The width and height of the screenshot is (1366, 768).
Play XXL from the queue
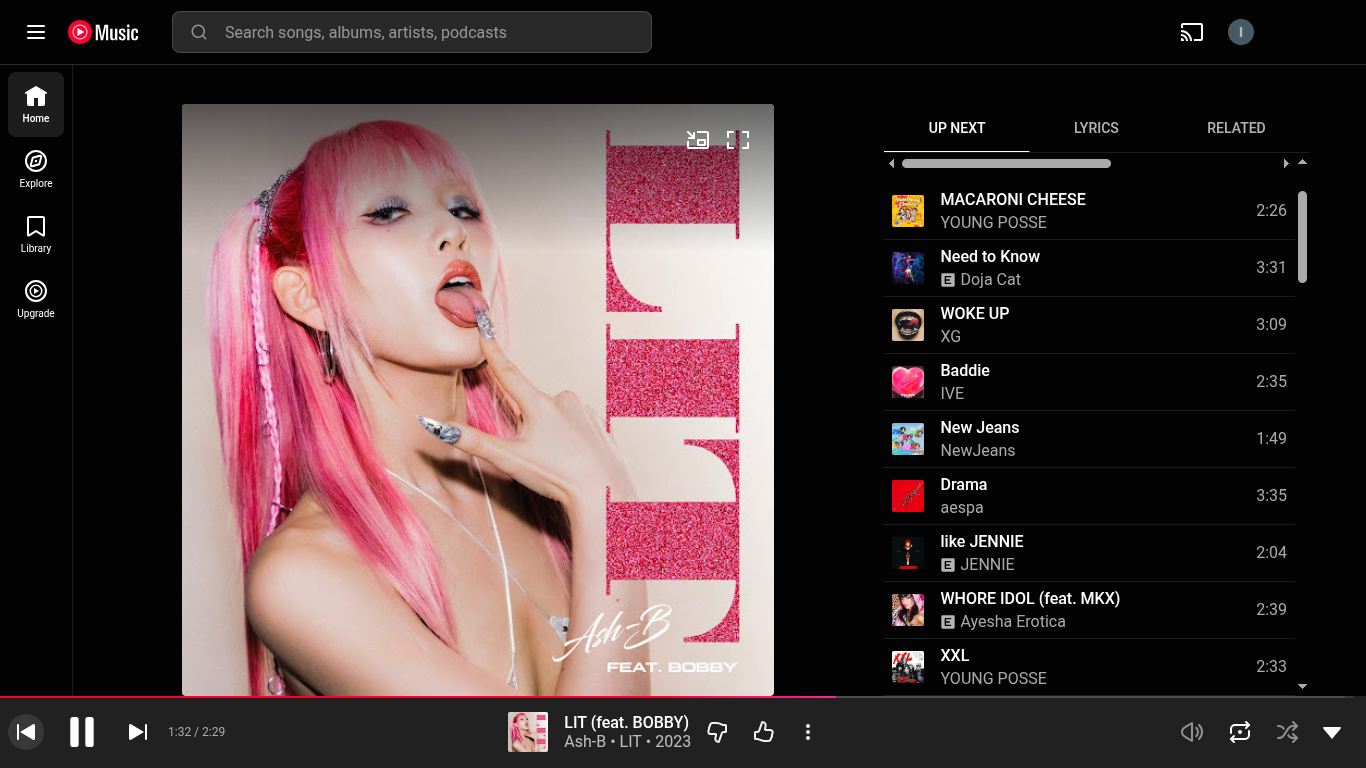(1089, 667)
